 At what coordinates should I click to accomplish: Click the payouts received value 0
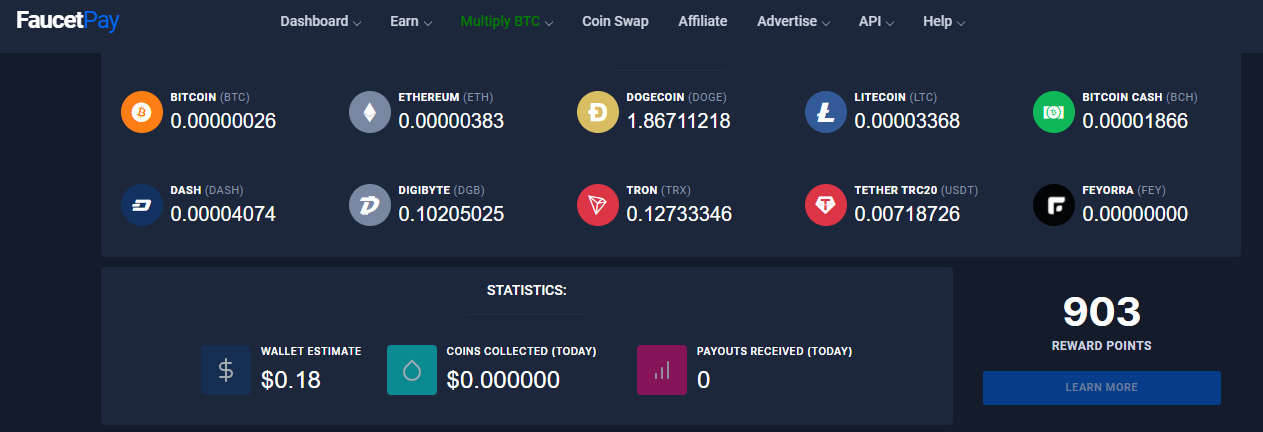(703, 379)
